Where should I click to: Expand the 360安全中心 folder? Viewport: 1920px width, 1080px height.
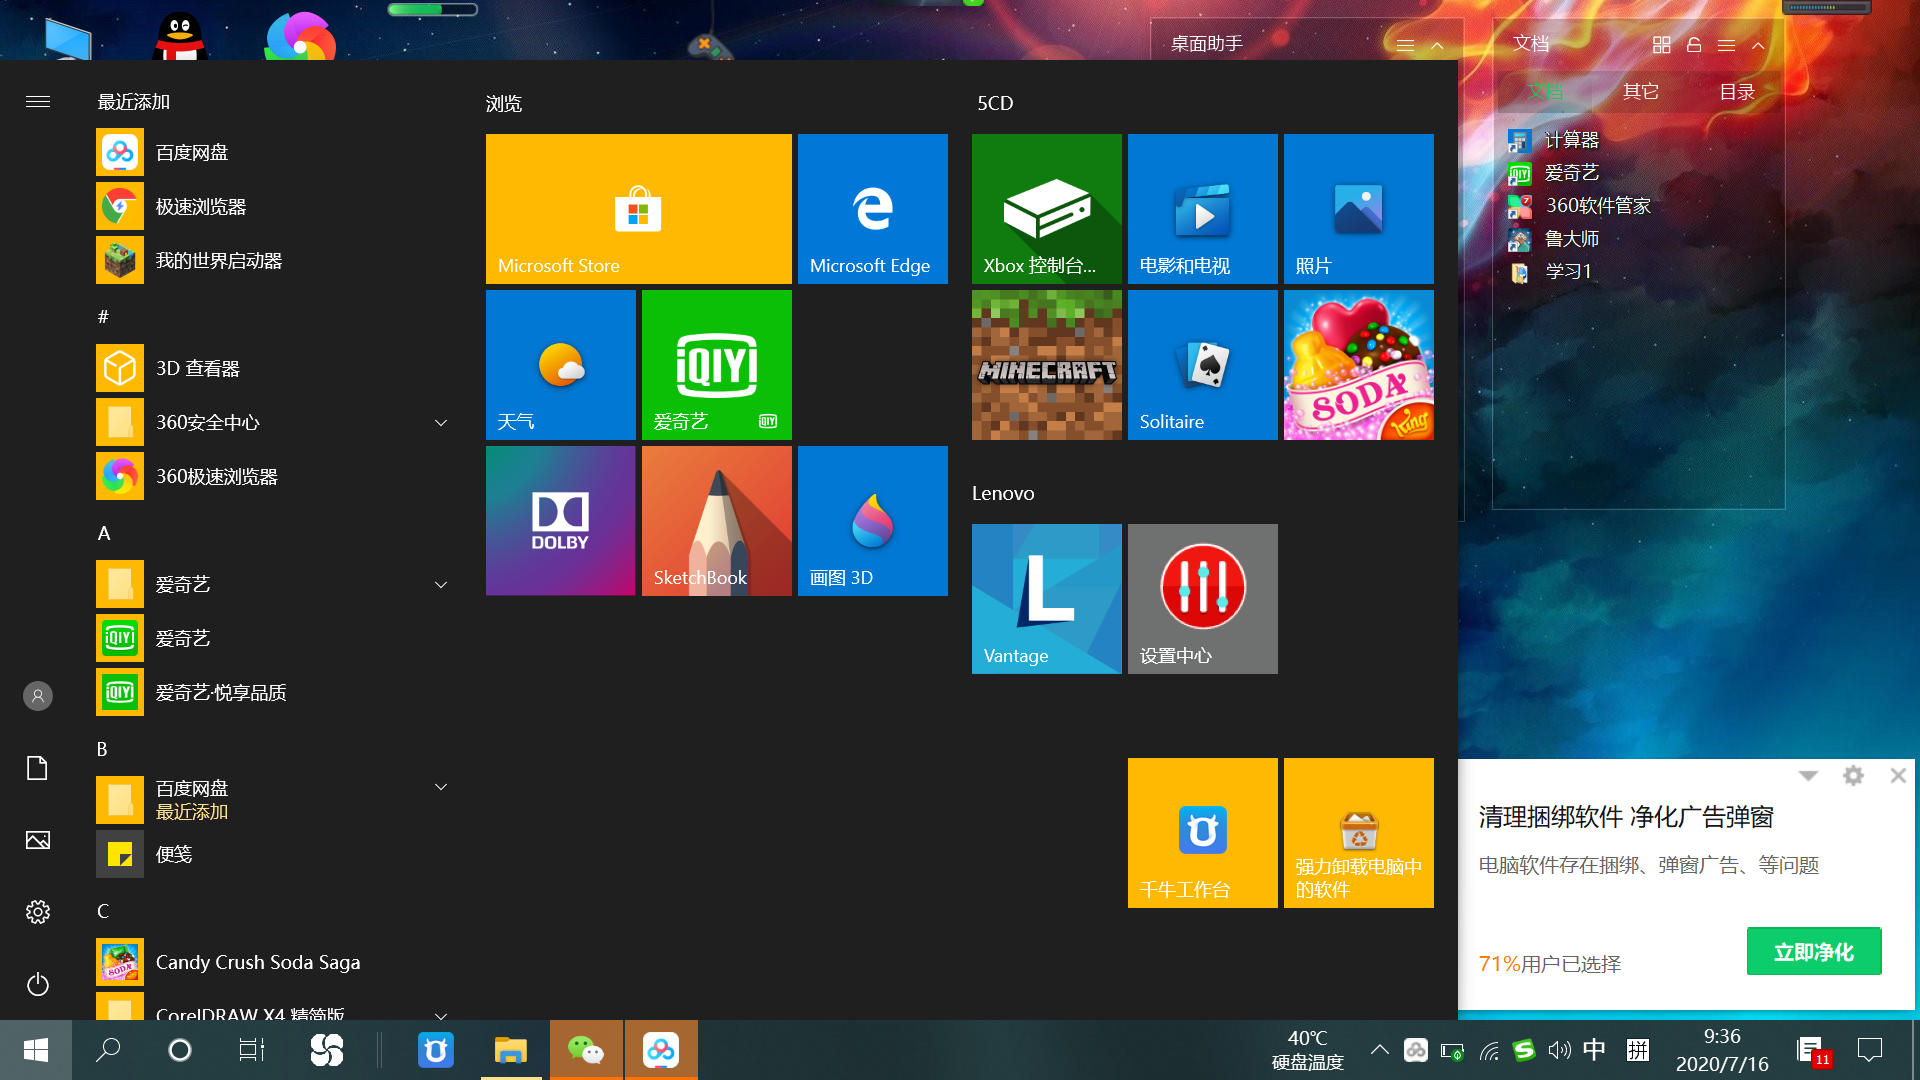pos(441,423)
